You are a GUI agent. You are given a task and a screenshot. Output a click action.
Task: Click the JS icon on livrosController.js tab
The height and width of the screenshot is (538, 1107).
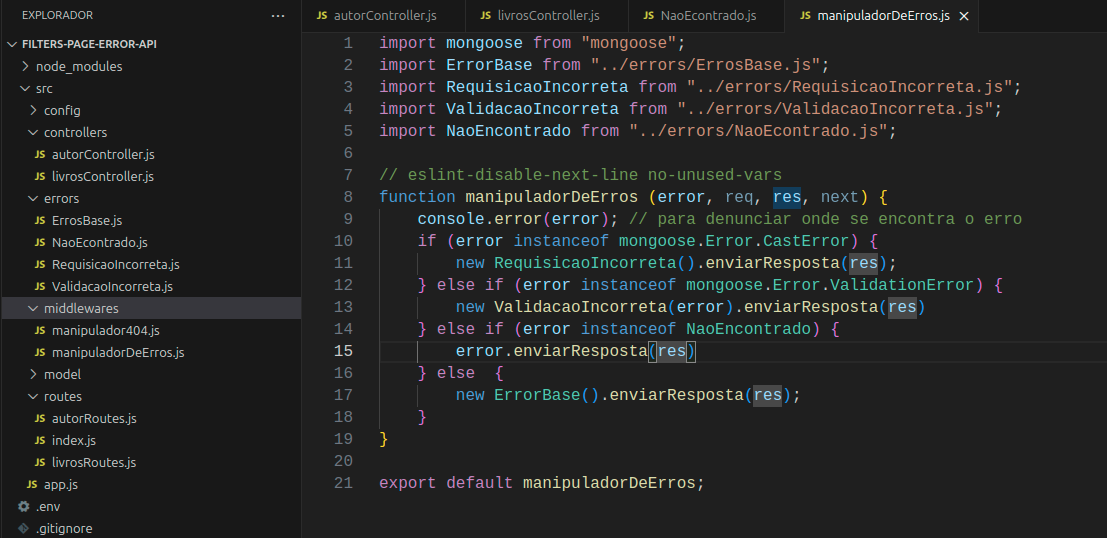point(486,16)
